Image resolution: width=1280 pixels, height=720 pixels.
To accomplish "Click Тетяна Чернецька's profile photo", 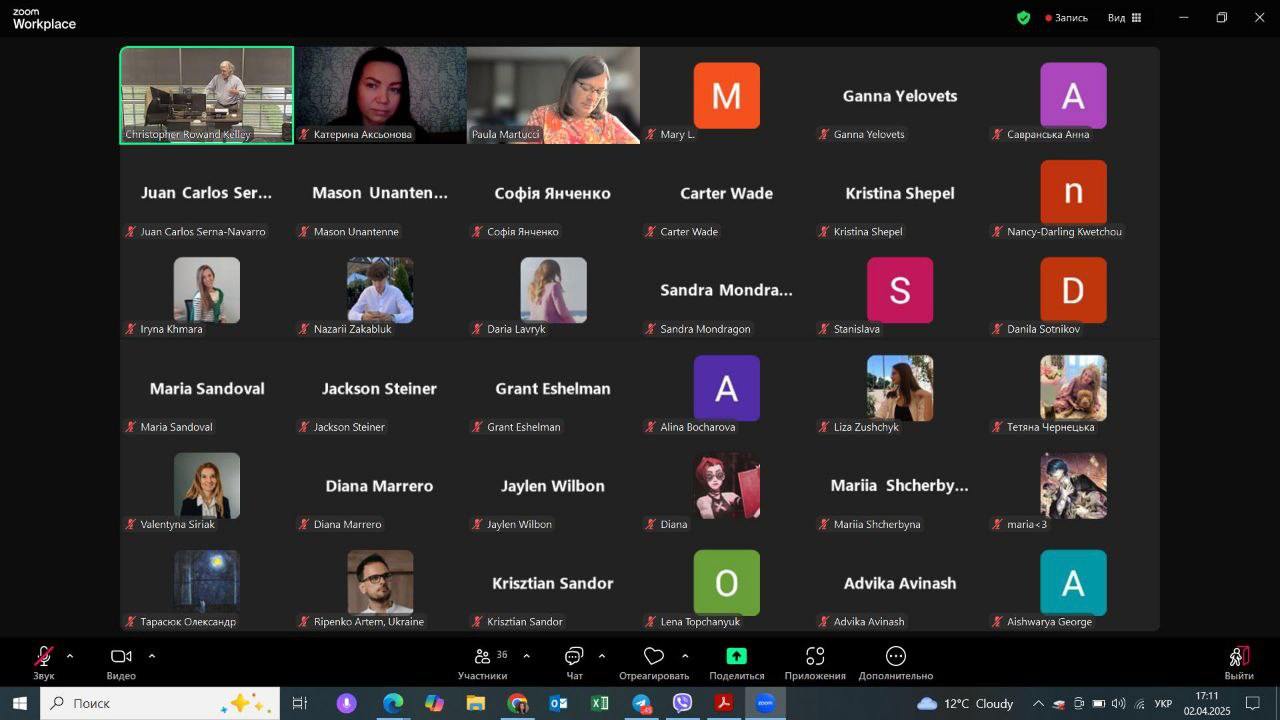I will point(1073,388).
